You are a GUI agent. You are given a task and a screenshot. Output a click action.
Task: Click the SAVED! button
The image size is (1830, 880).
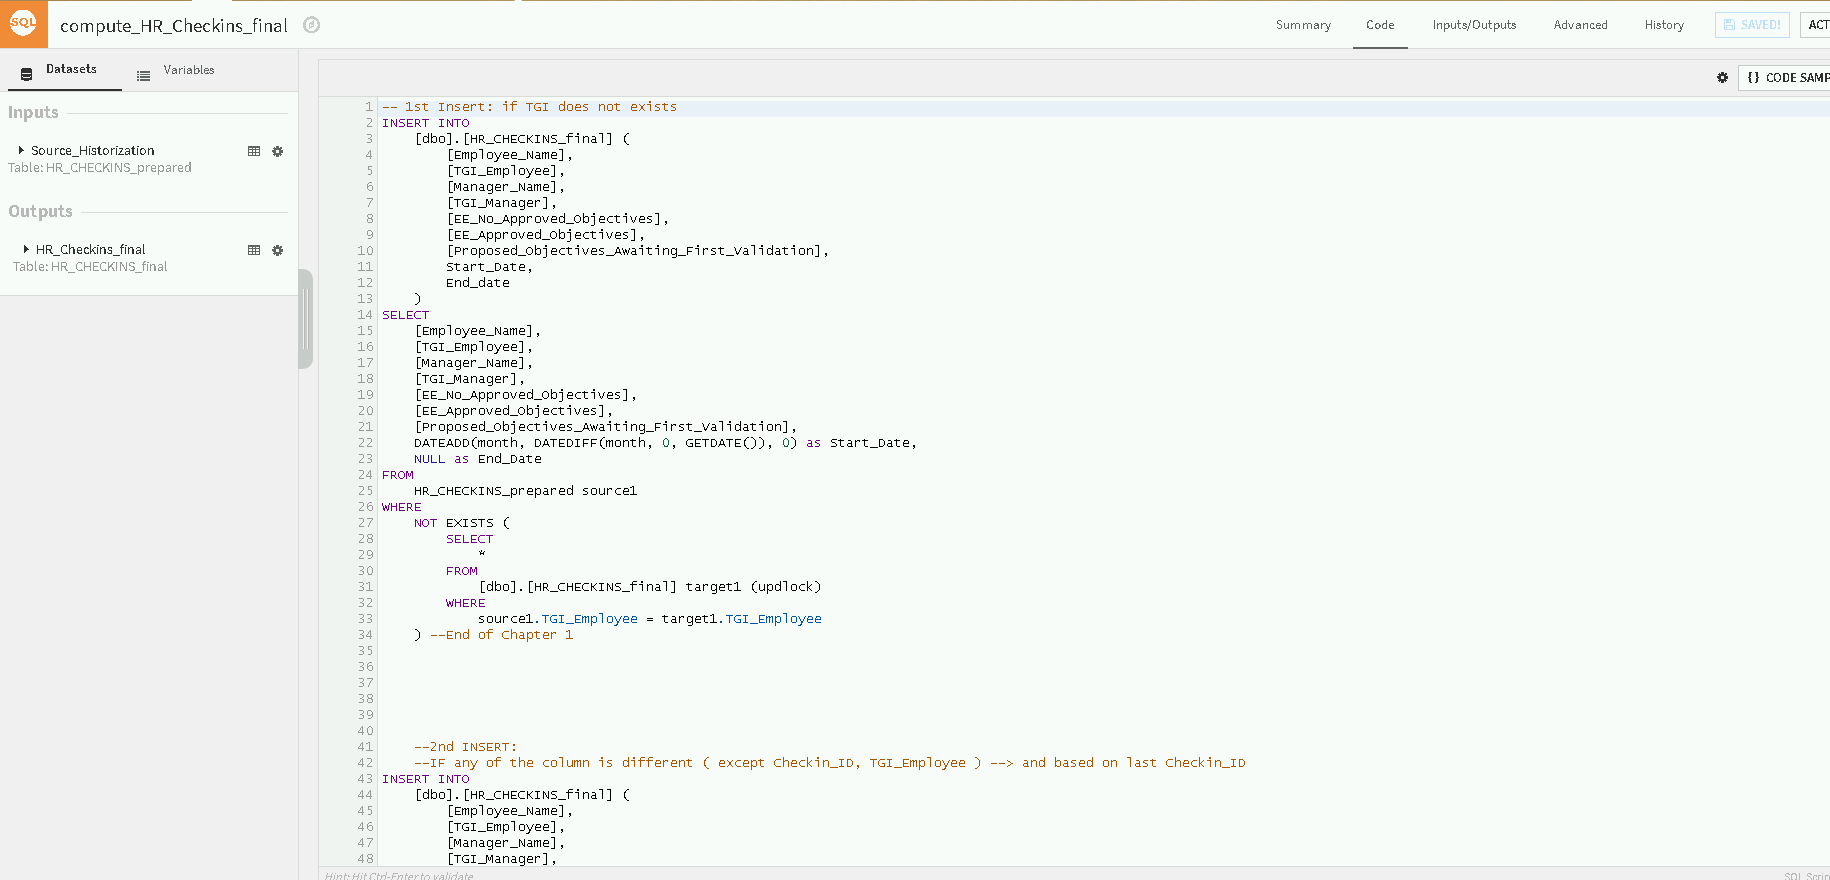point(1752,25)
